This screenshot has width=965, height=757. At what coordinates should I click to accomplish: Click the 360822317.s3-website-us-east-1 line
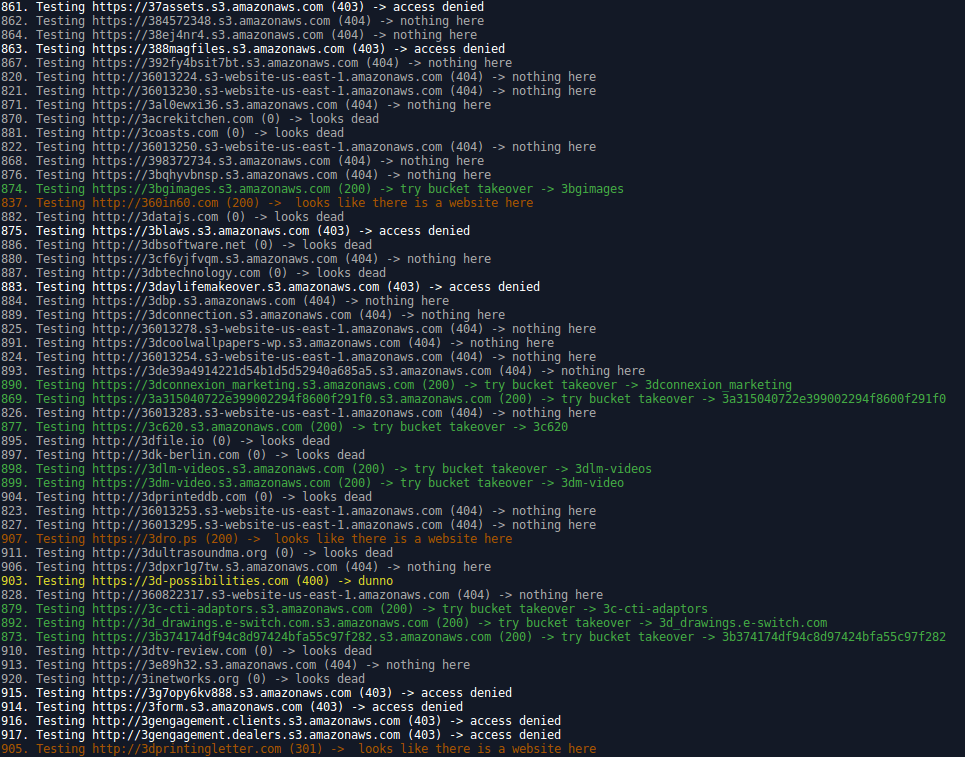tap(302, 595)
